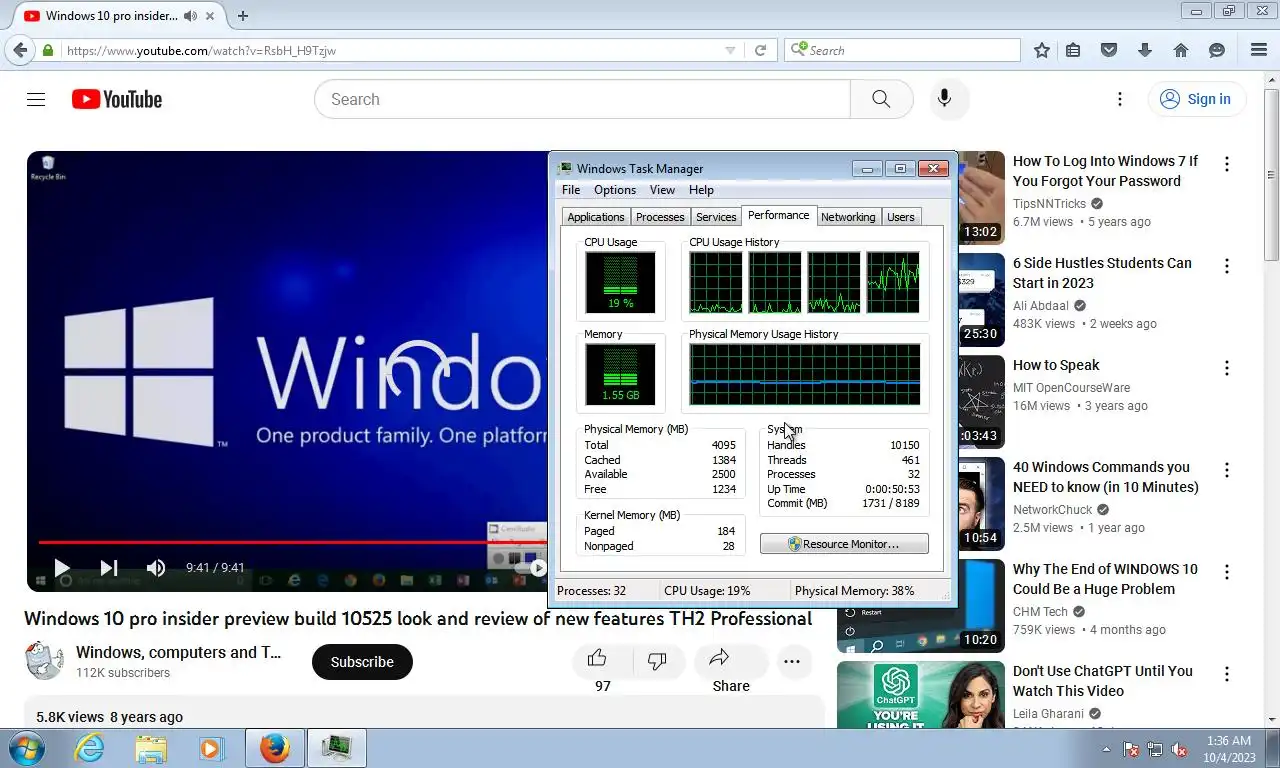Screen dimensions: 1280x768
Task: Click the Firefox toolbar search box
Action: [902, 50]
